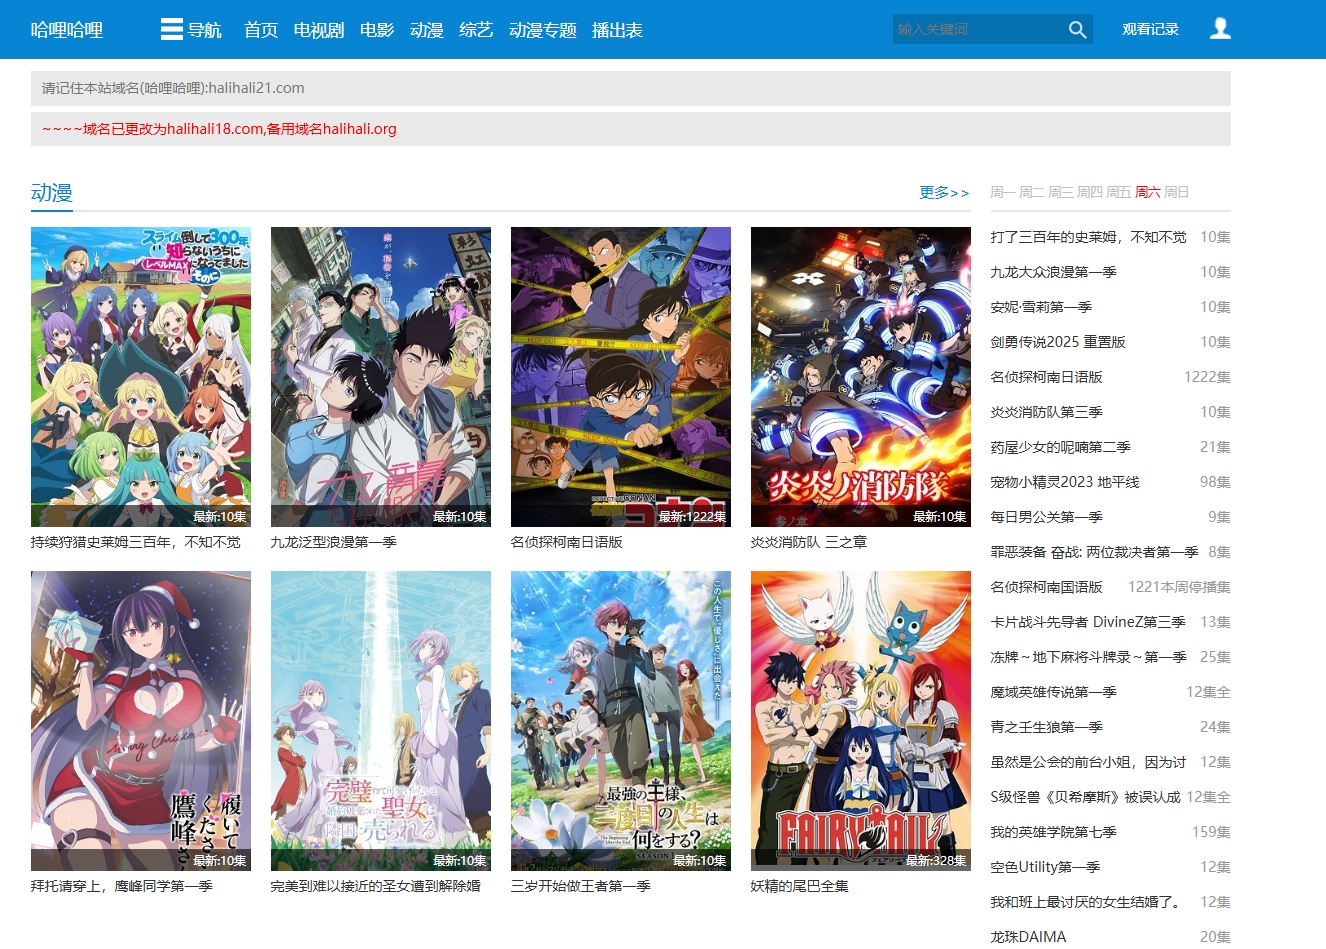Open the 三岁开始做王者 poster thumbnail
The image size is (1326, 949).
pyautogui.click(x=620, y=720)
